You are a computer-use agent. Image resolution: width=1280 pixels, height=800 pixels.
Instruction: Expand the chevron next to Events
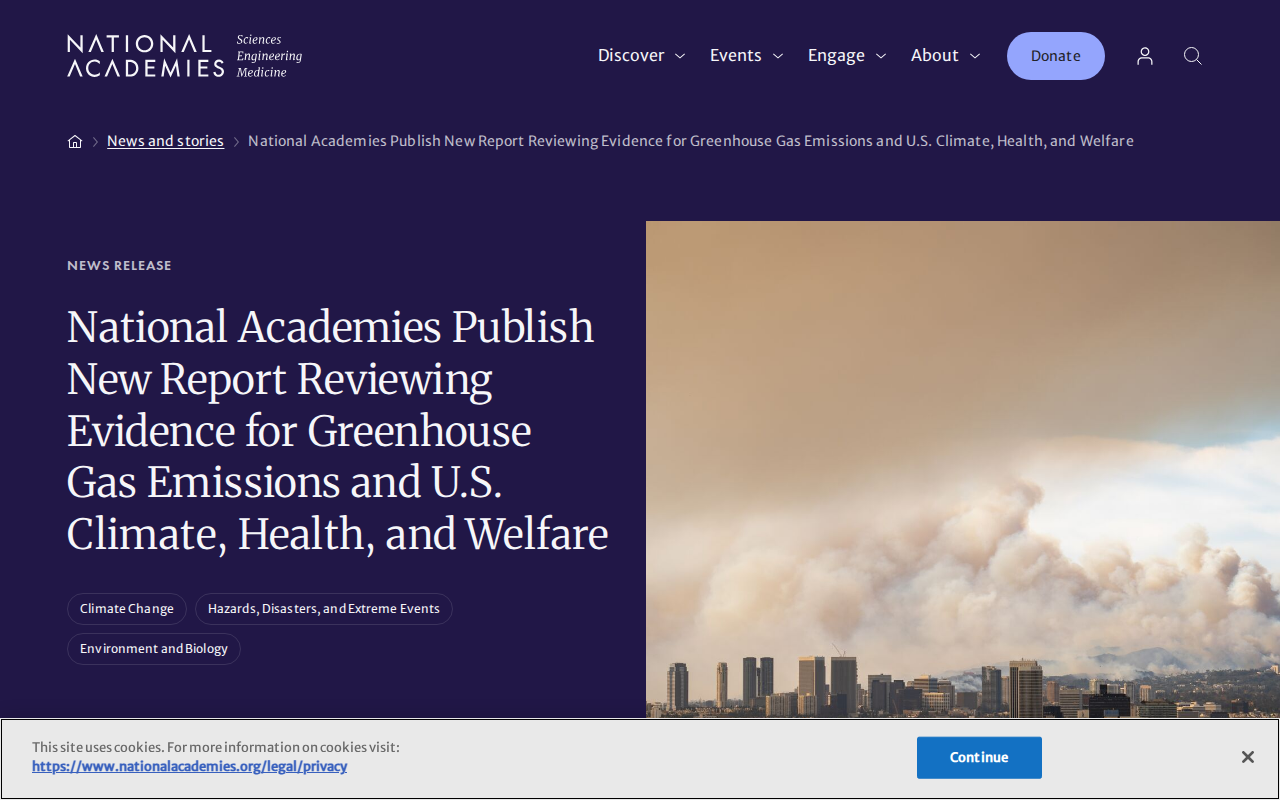(x=778, y=56)
